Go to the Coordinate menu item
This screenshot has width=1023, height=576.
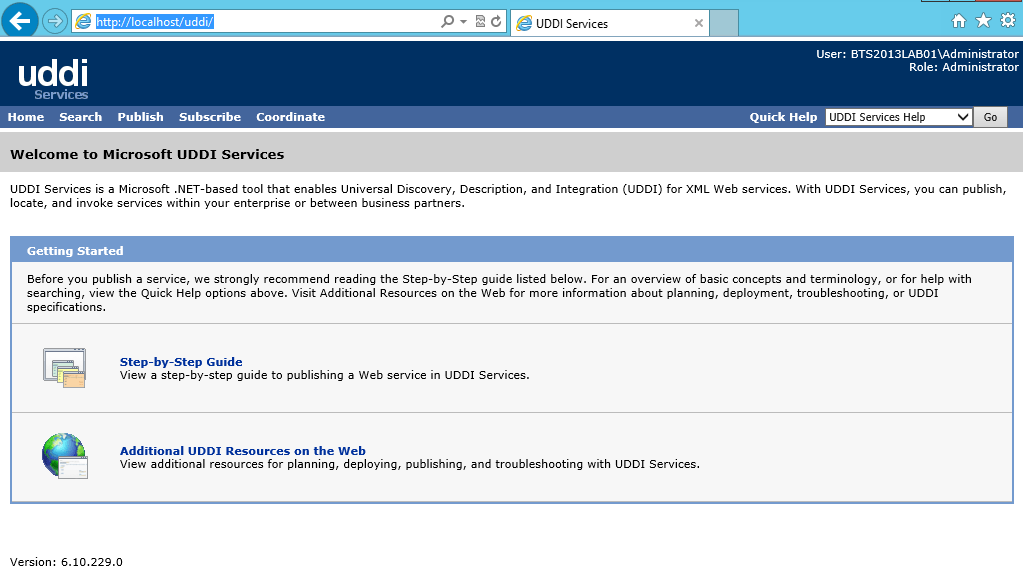290,117
